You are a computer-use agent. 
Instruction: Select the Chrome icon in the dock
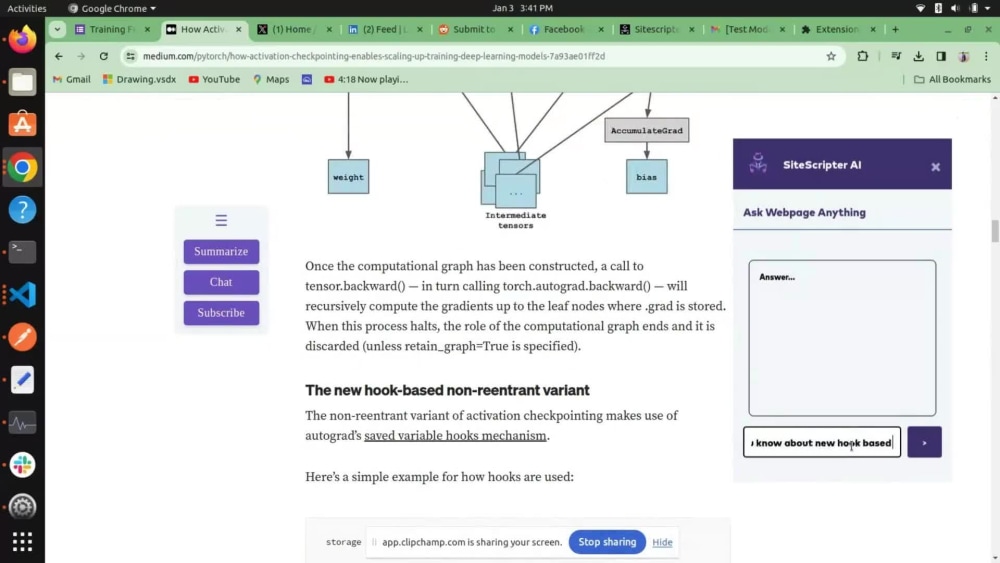pos(22,168)
